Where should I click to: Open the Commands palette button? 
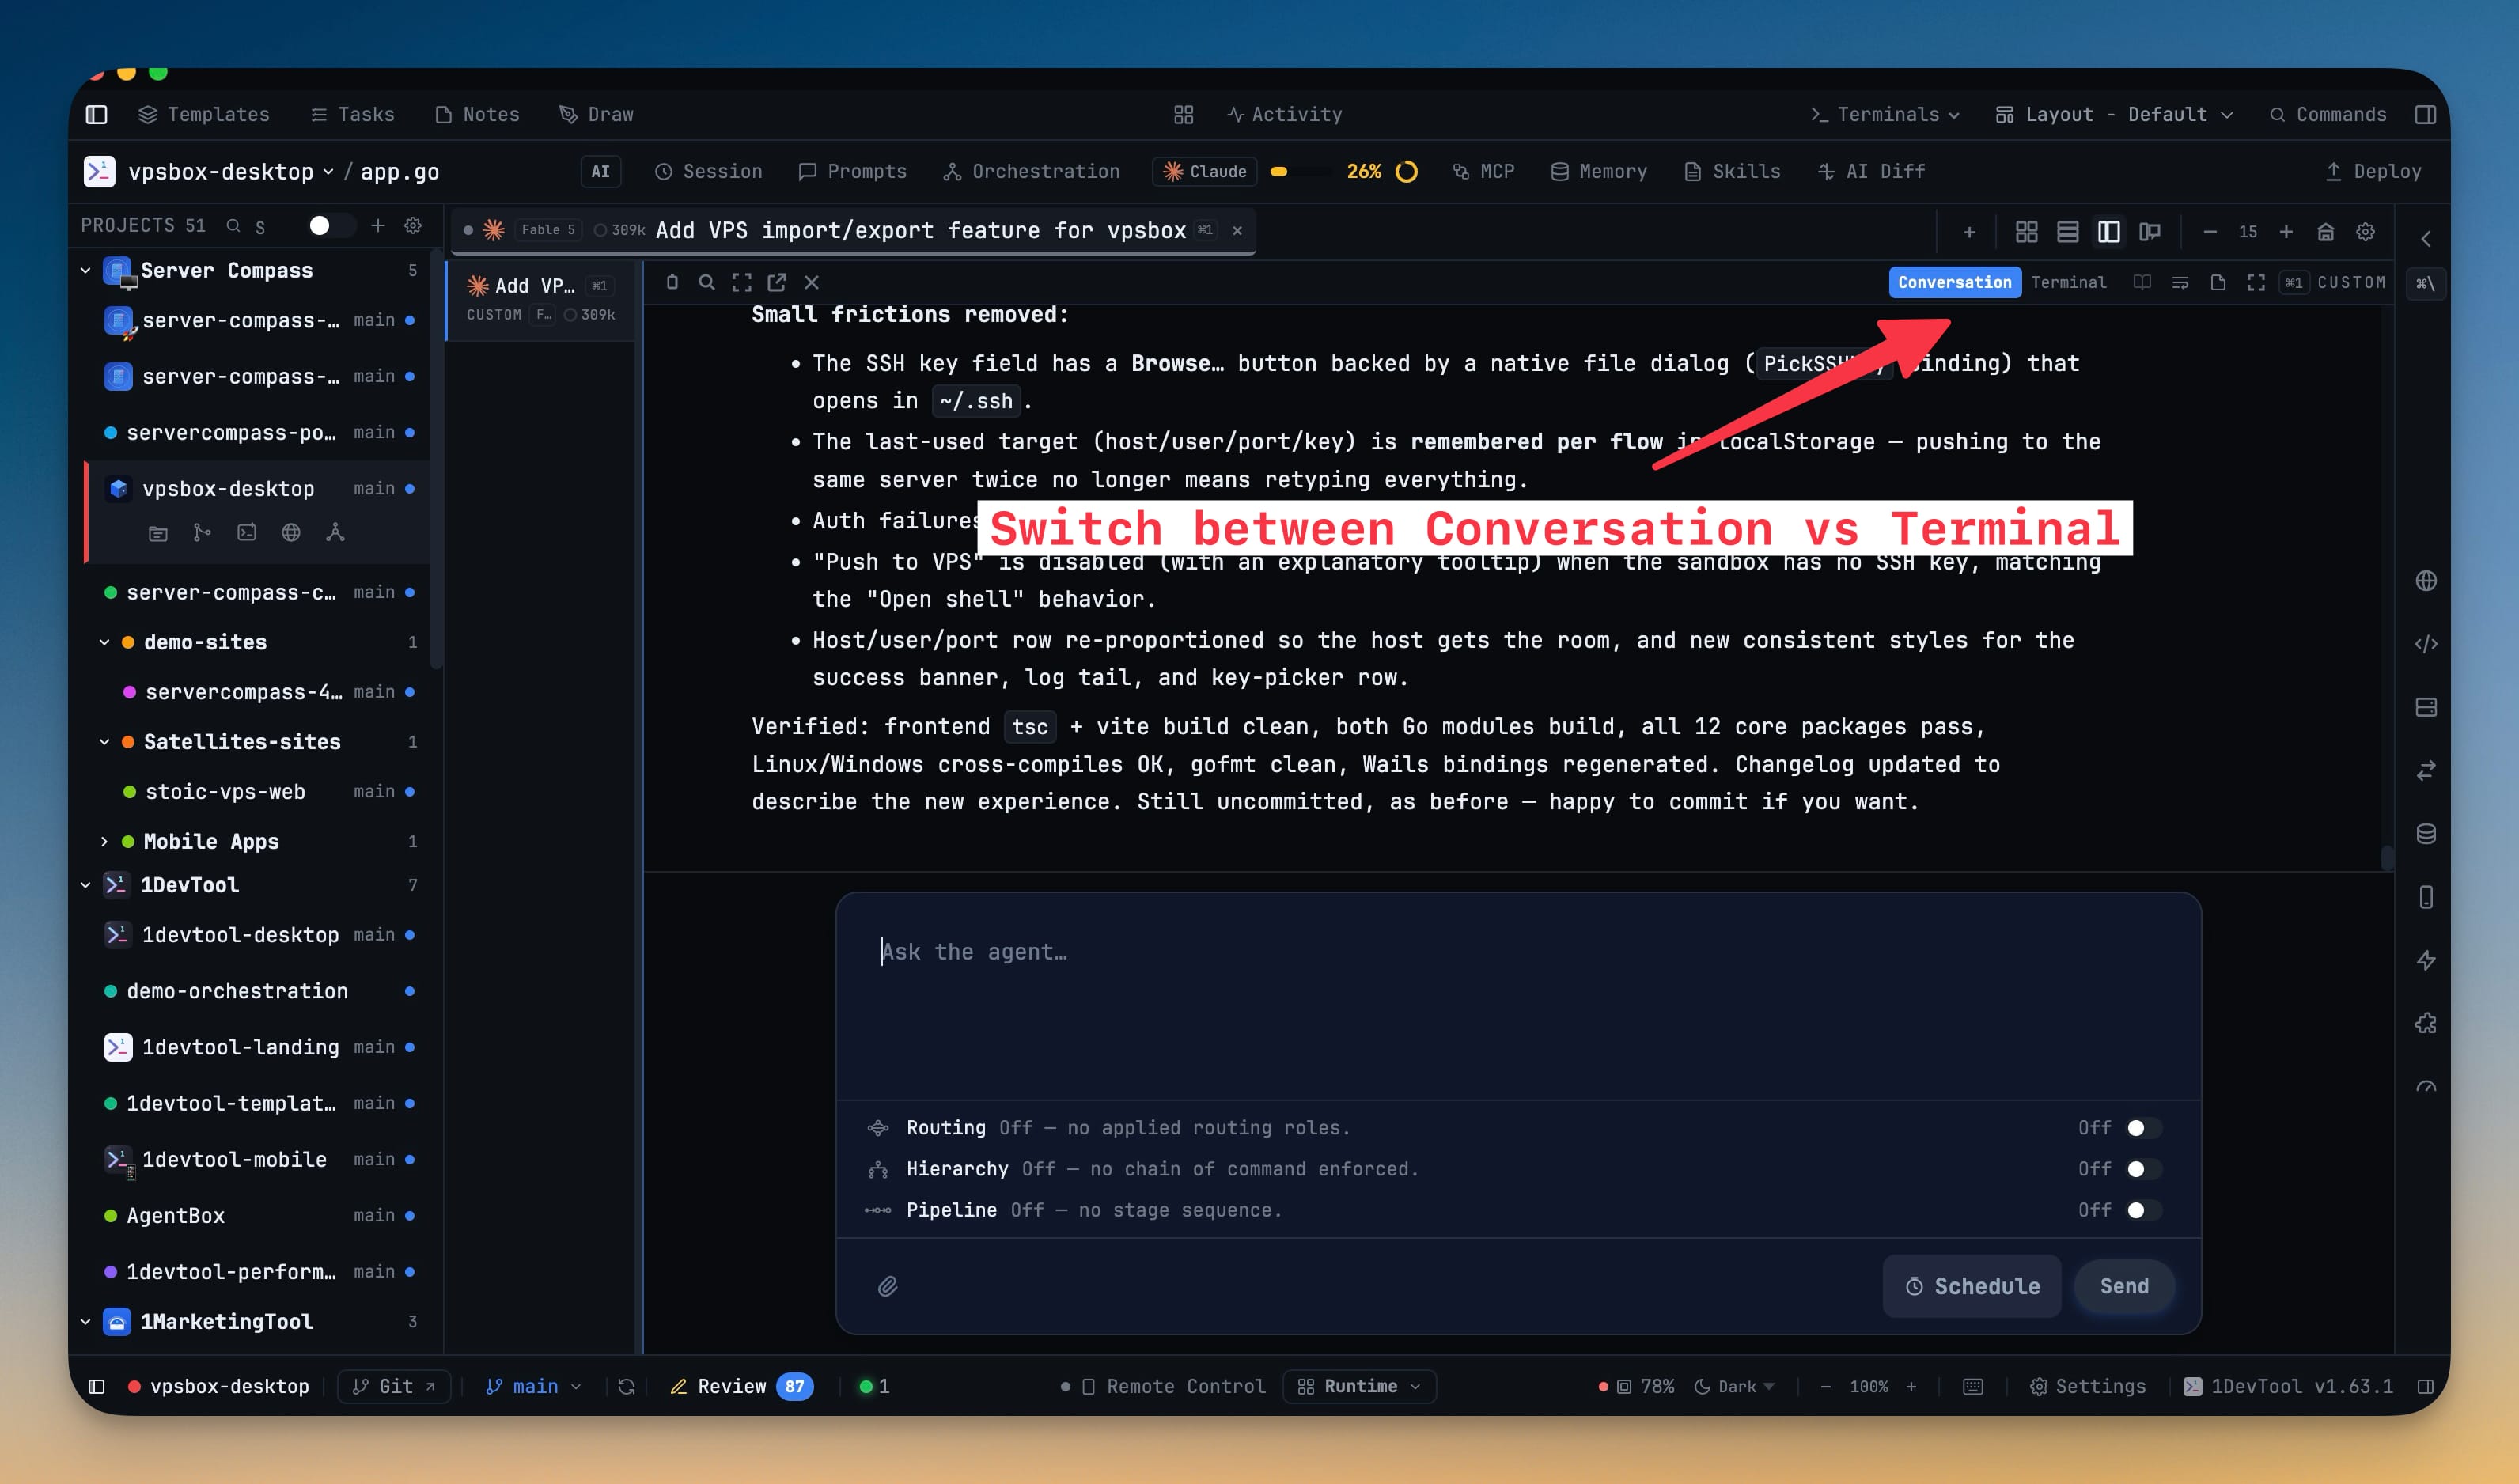2328,114
